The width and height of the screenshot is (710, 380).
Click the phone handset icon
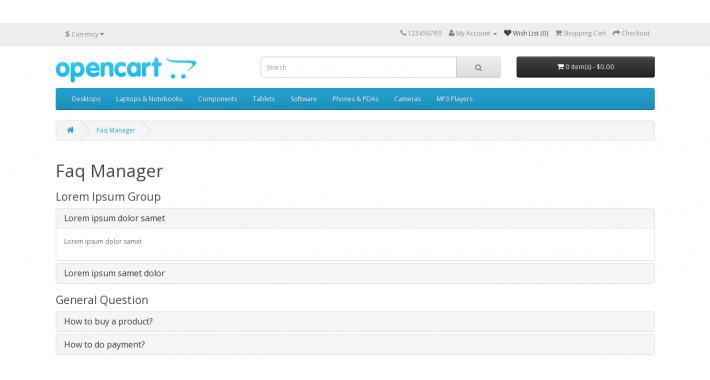[403, 33]
